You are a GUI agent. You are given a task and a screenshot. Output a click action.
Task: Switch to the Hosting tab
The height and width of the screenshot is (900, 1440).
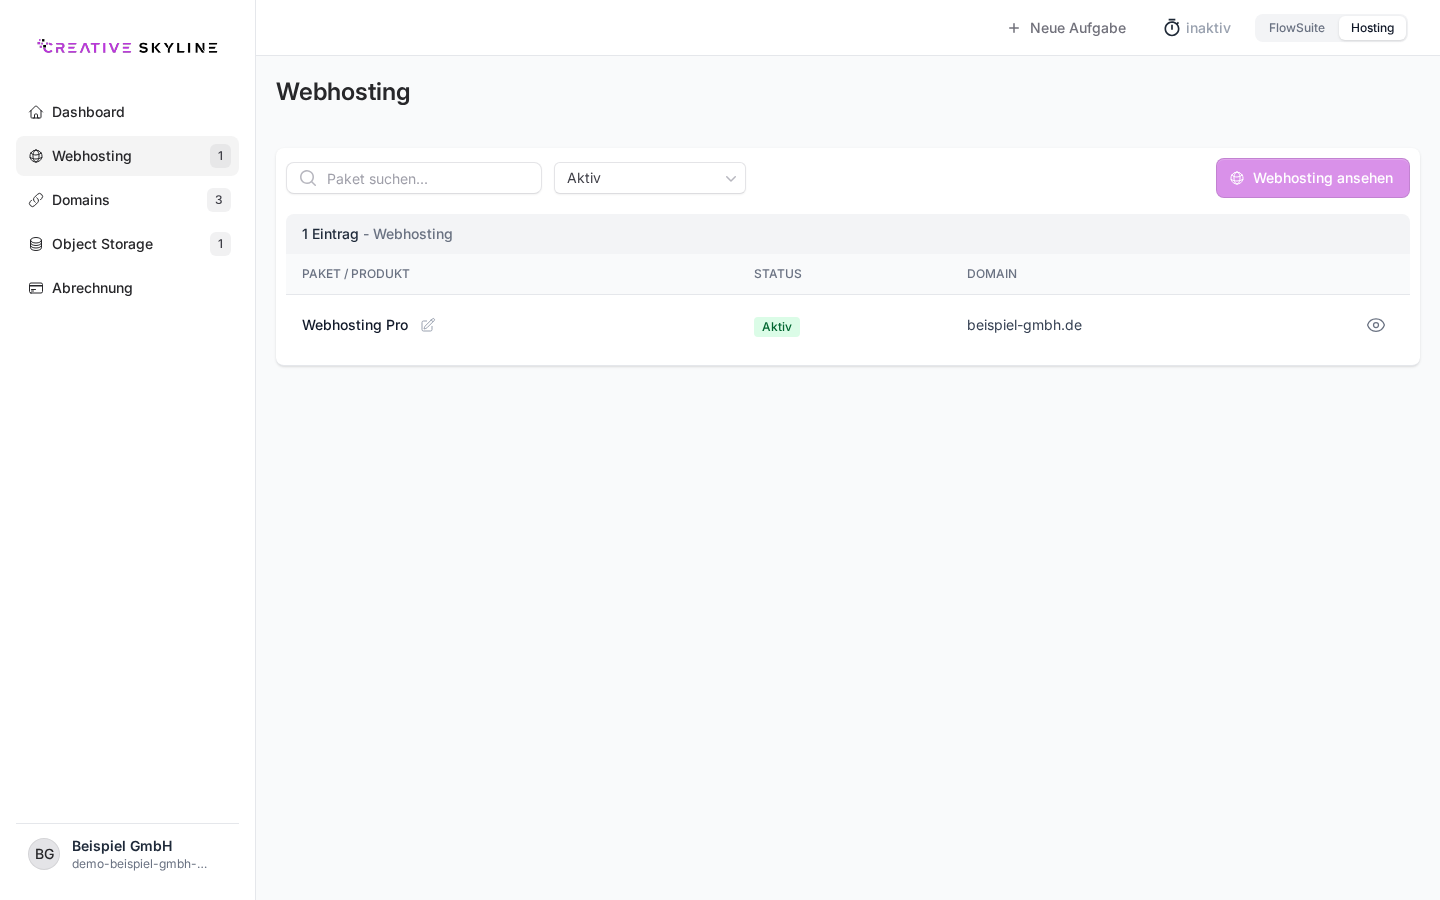click(x=1372, y=28)
